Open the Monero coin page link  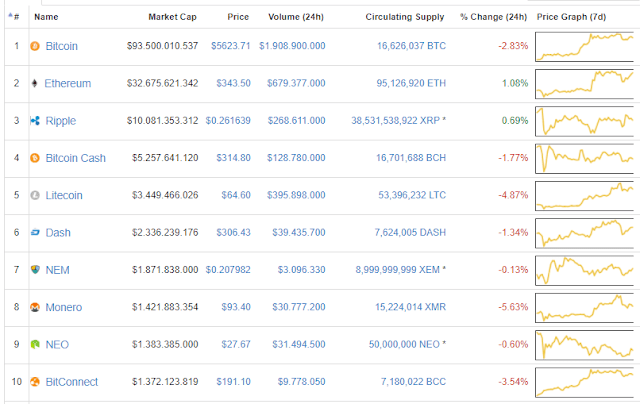click(64, 307)
